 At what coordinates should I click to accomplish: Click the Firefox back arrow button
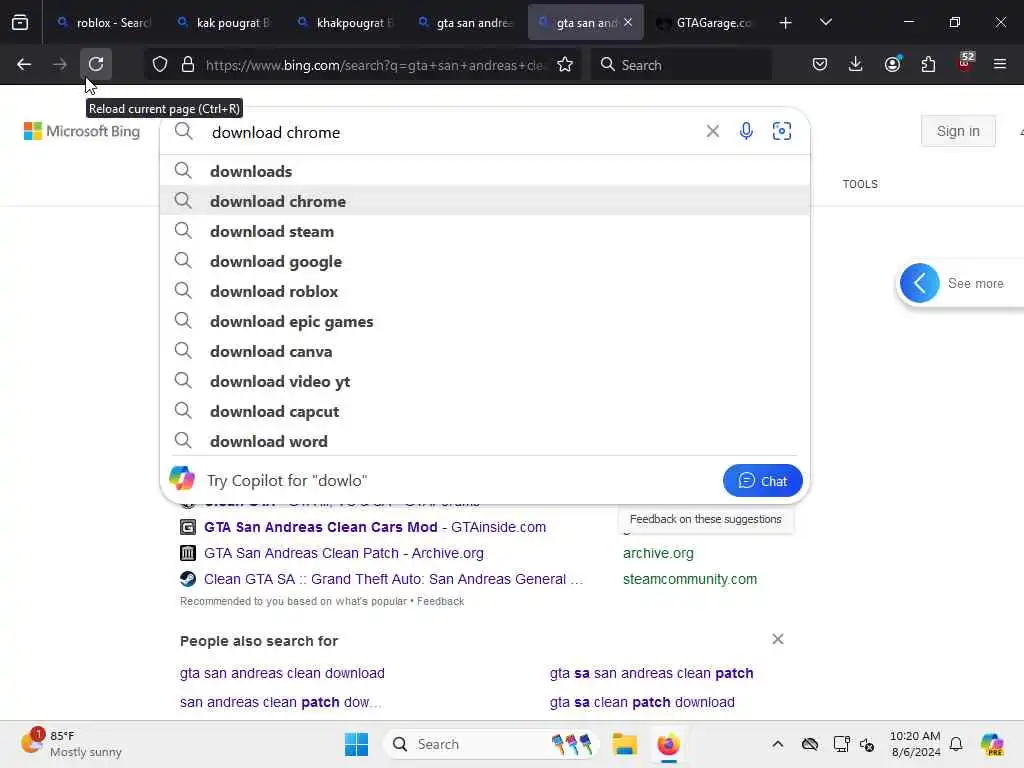pos(24,64)
